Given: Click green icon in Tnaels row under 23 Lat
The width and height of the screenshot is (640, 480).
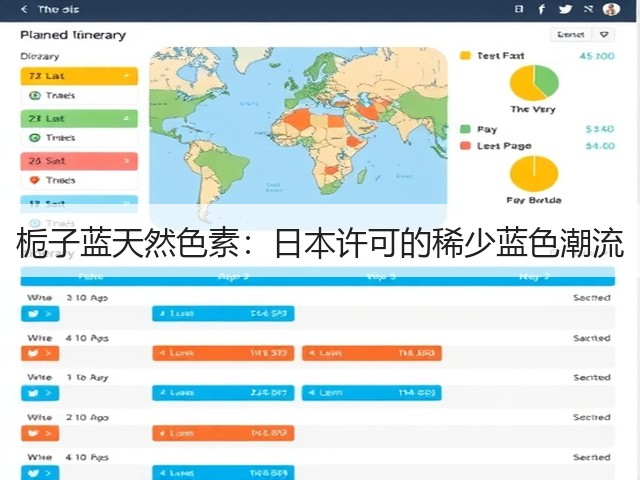Looking at the screenshot, I should click(x=35, y=138).
